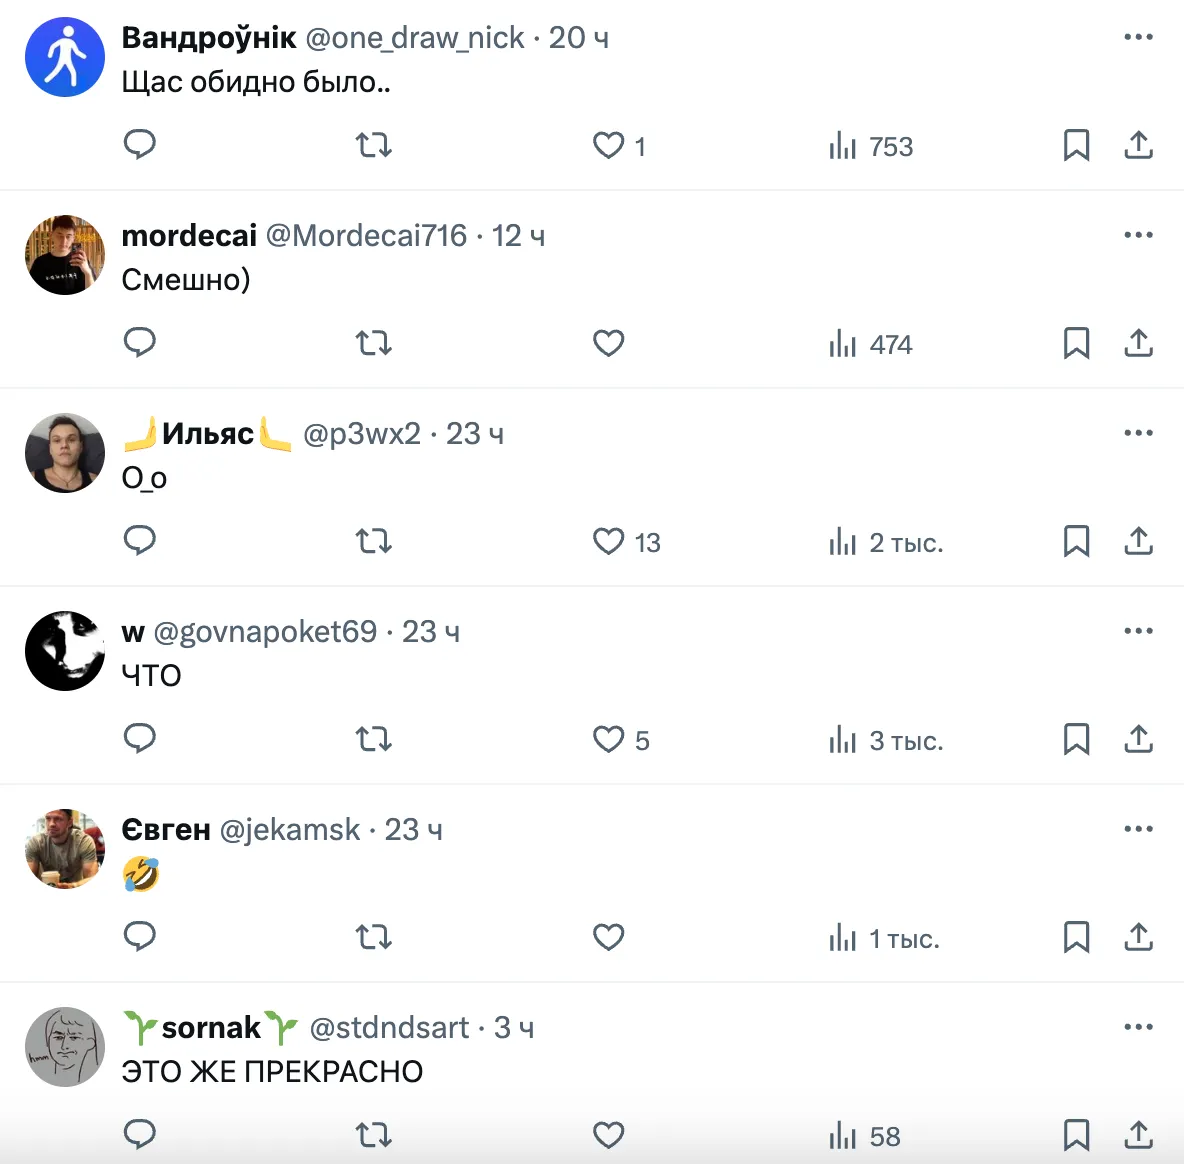Open @Mordecai716 profile handle link
The image size is (1184, 1164).
tap(366, 236)
